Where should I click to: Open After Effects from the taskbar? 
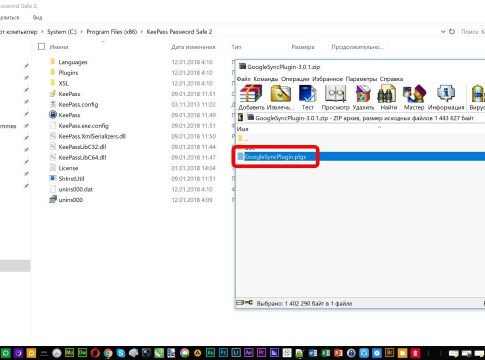point(249,353)
